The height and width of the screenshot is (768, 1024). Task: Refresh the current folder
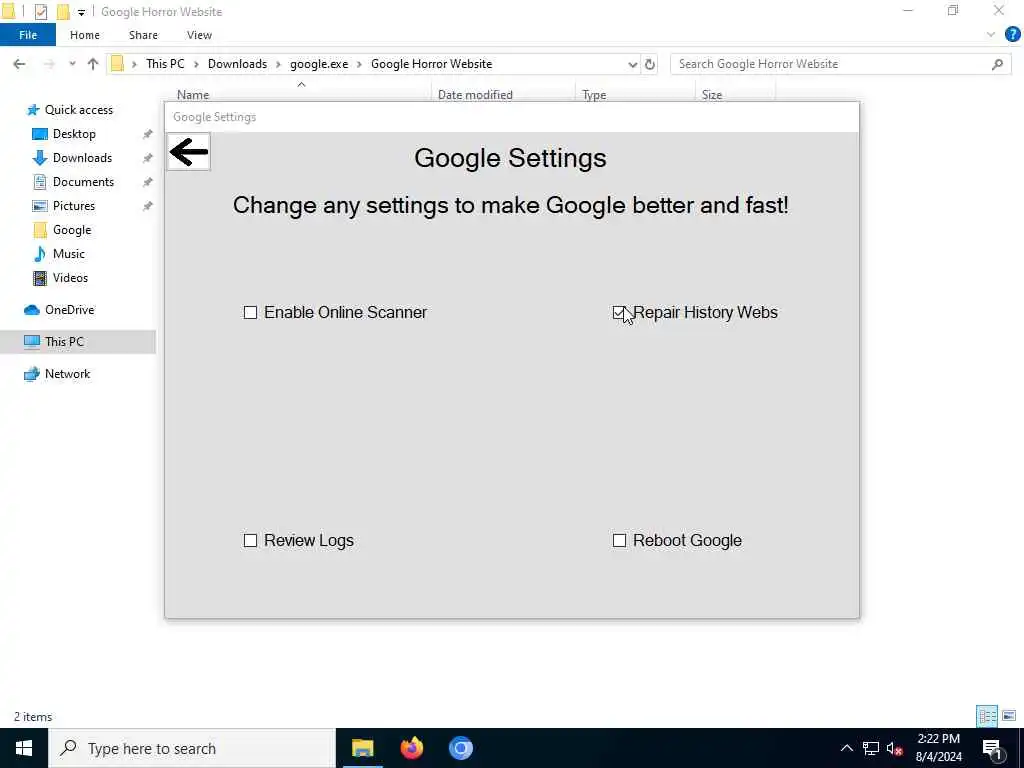pos(650,64)
